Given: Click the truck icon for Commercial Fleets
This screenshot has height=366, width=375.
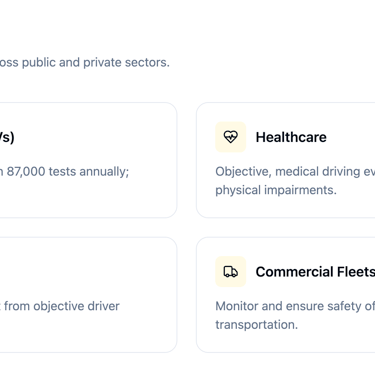Looking at the screenshot, I should [231, 272].
